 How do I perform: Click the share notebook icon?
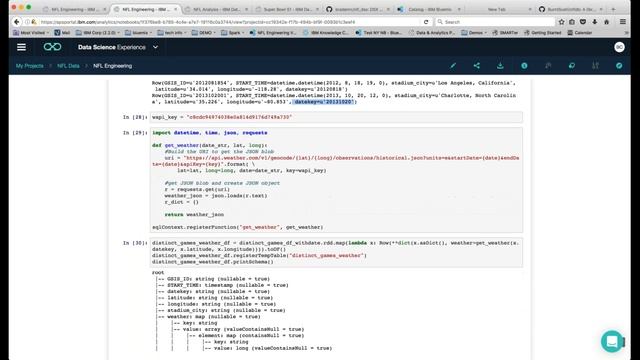[x=477, y=66]
